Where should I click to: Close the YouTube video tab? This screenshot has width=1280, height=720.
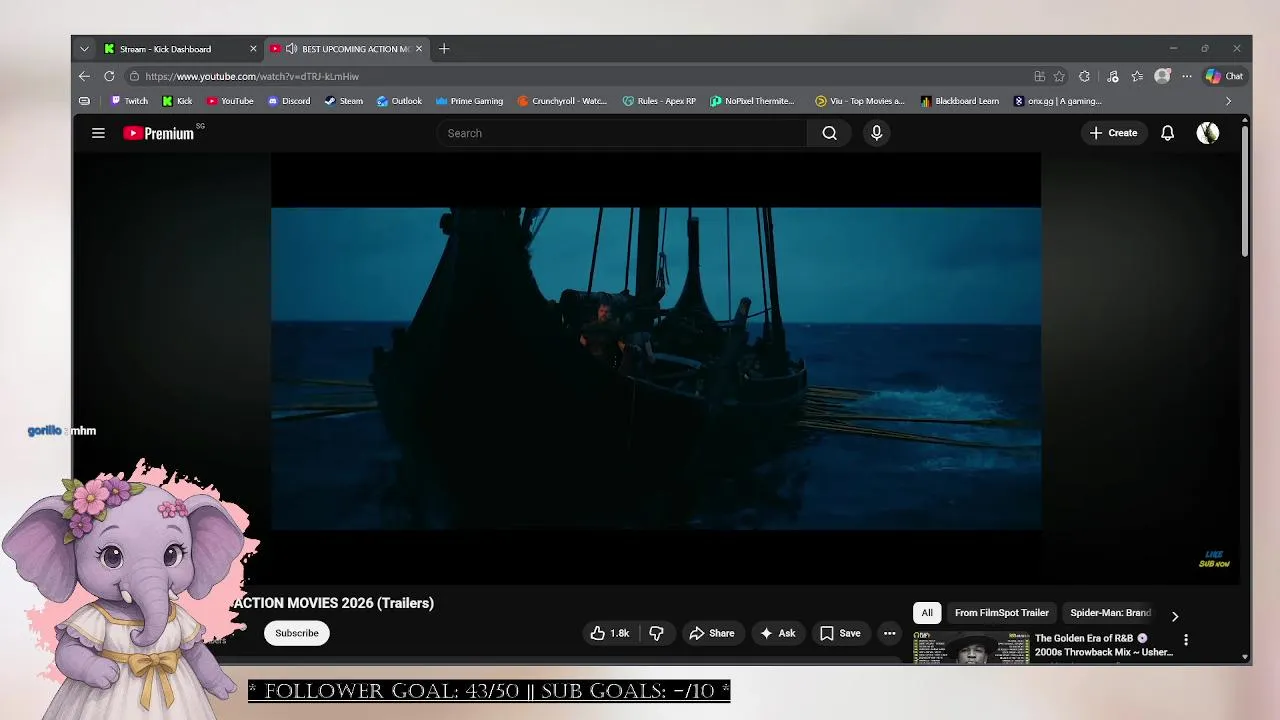(419, 49)
